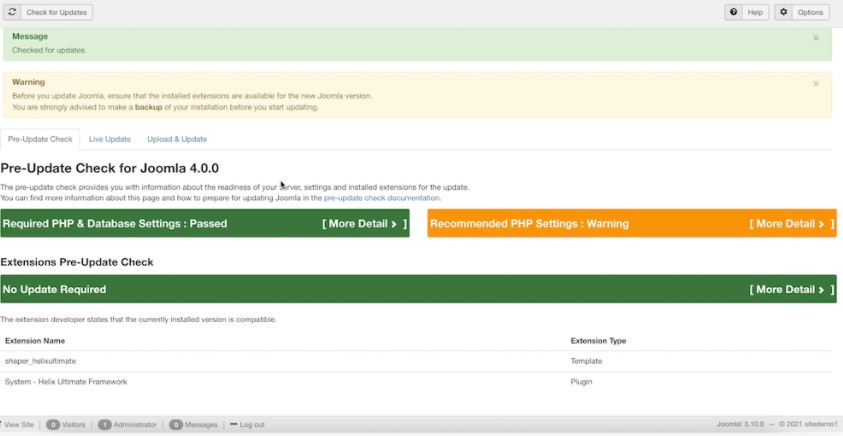Expand More Detail for Recommended PHP Settings

[791, 224]
